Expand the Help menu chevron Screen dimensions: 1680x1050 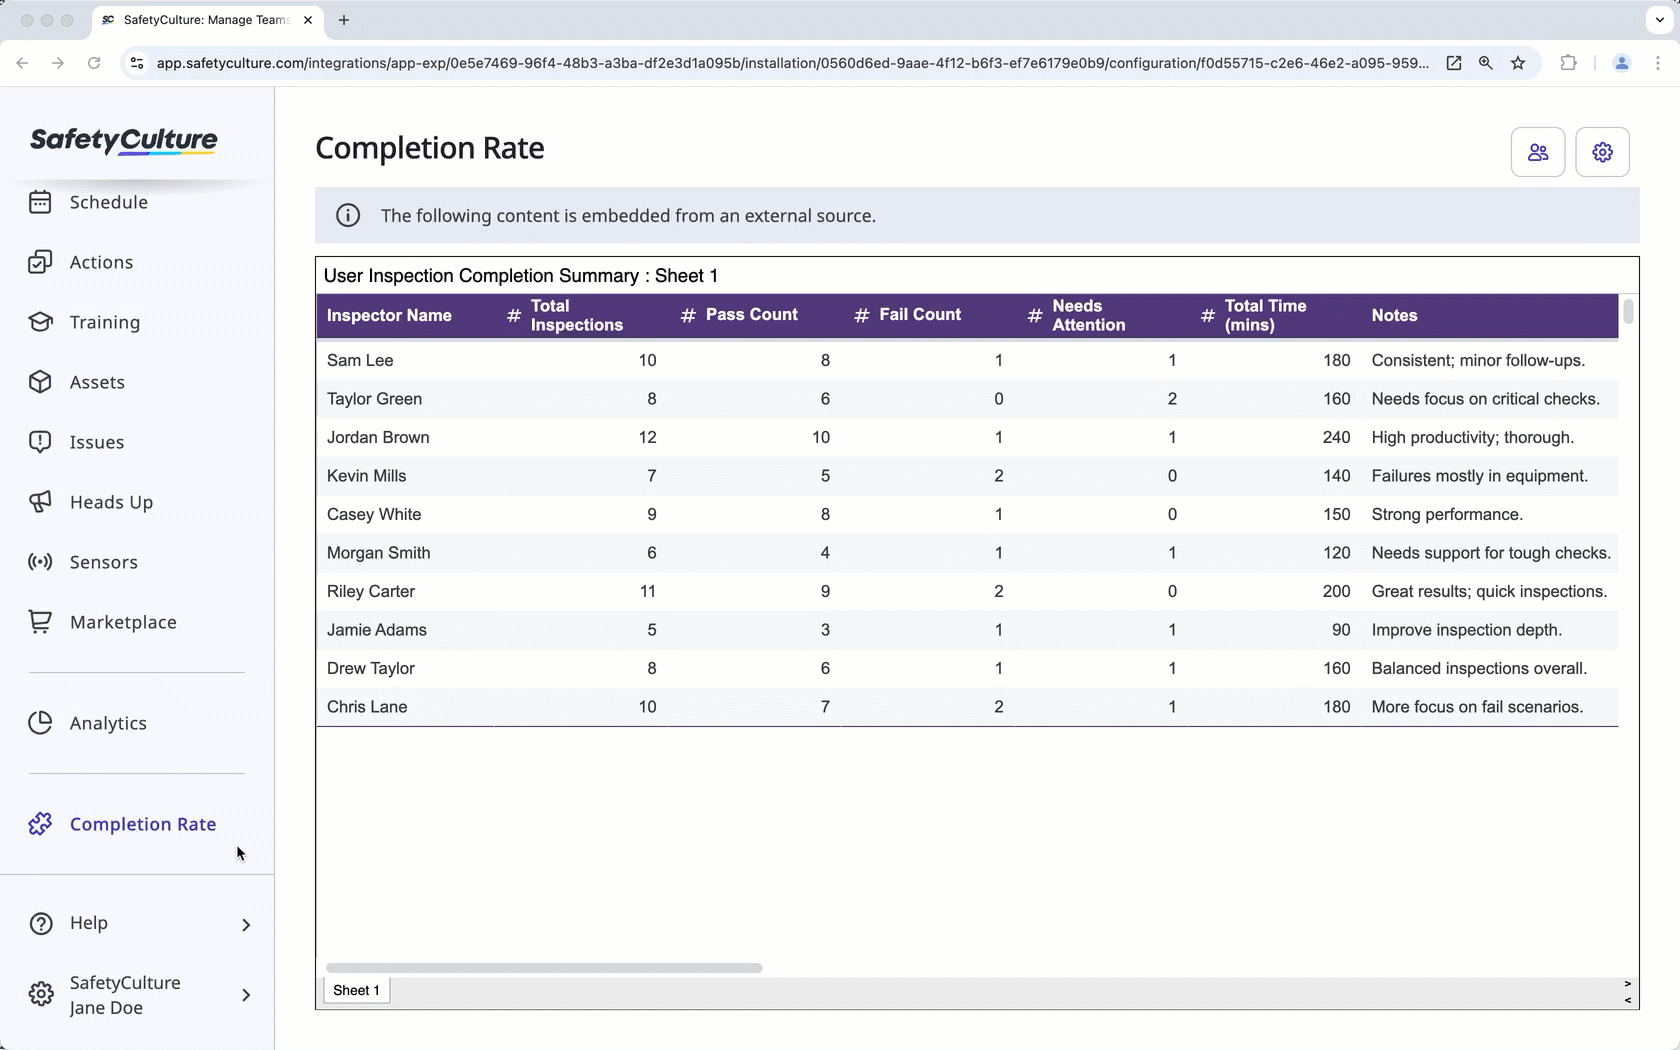[x=246, y=924]
